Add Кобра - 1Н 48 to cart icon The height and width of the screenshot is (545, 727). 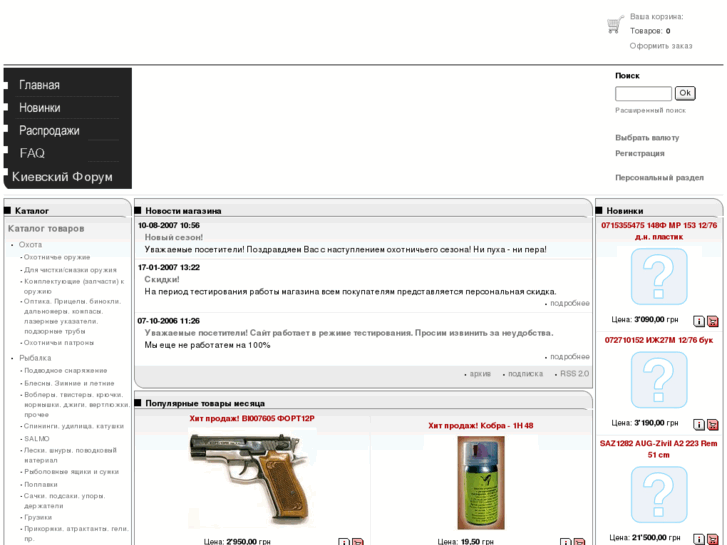[579, 542]
